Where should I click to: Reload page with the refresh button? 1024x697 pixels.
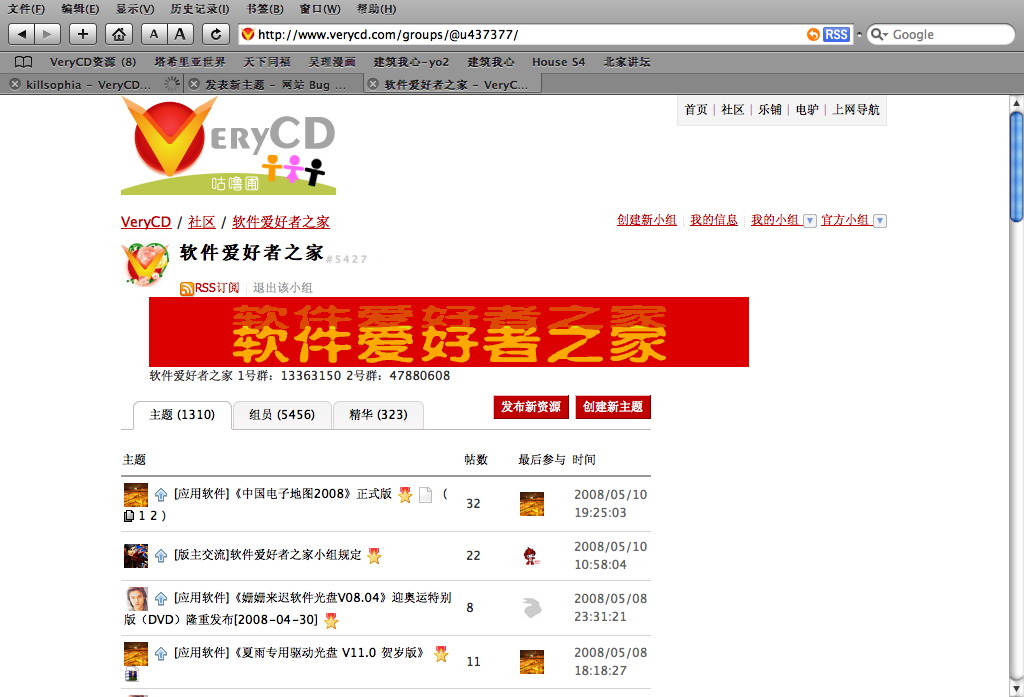coord(216,34)
